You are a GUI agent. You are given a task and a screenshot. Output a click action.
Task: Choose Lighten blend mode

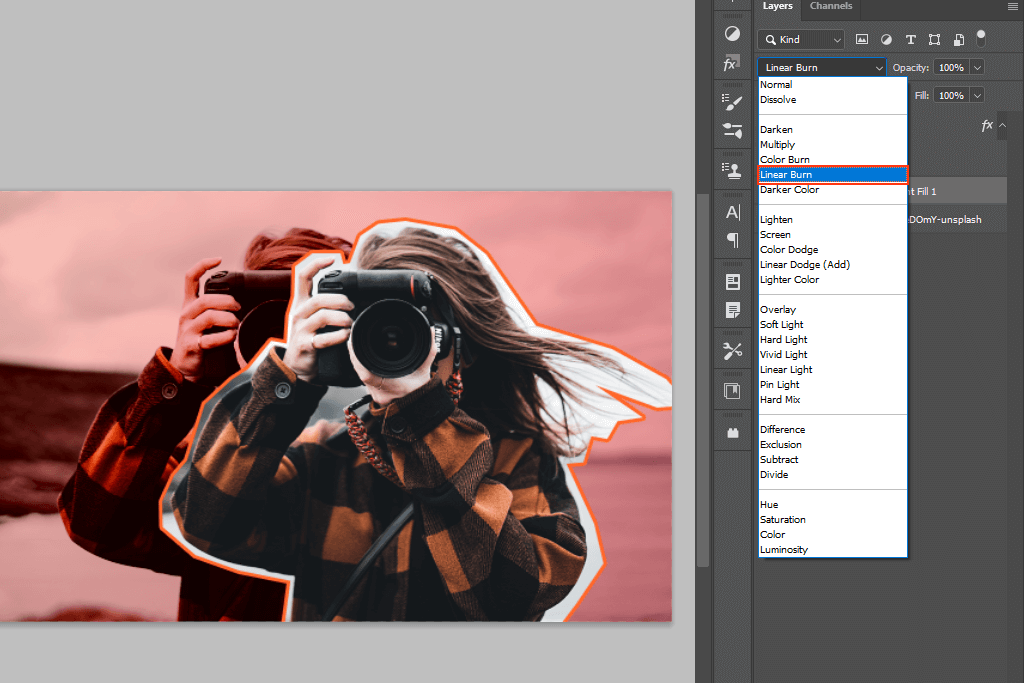(x=833, y=219)
